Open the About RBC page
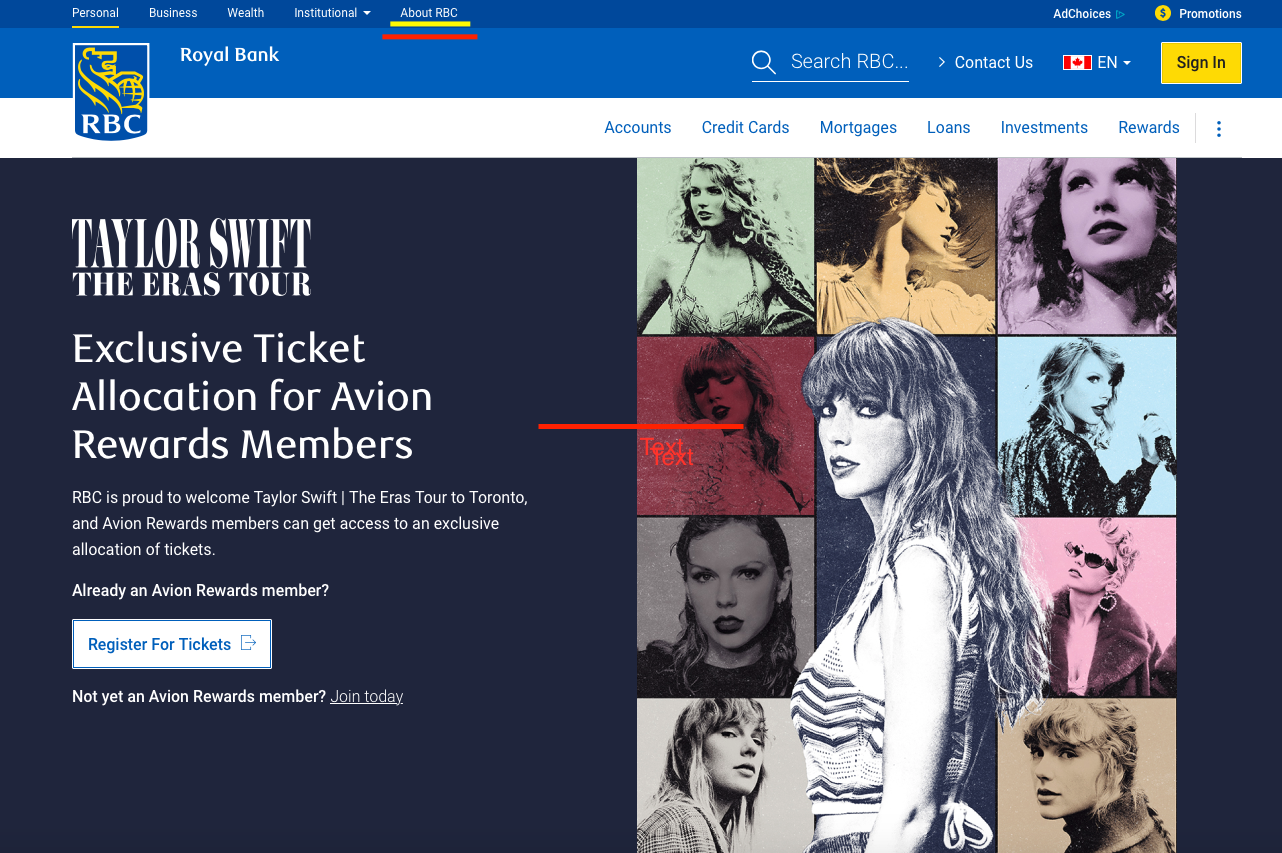The width and height of the screenshot is (1282, 853). tap(429, 13)
